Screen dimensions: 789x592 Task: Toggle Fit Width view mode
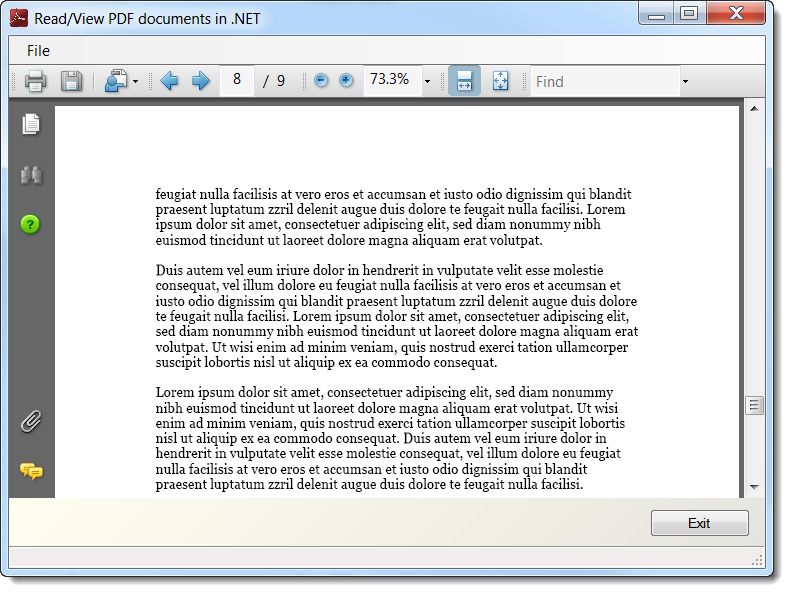[464, 81]
